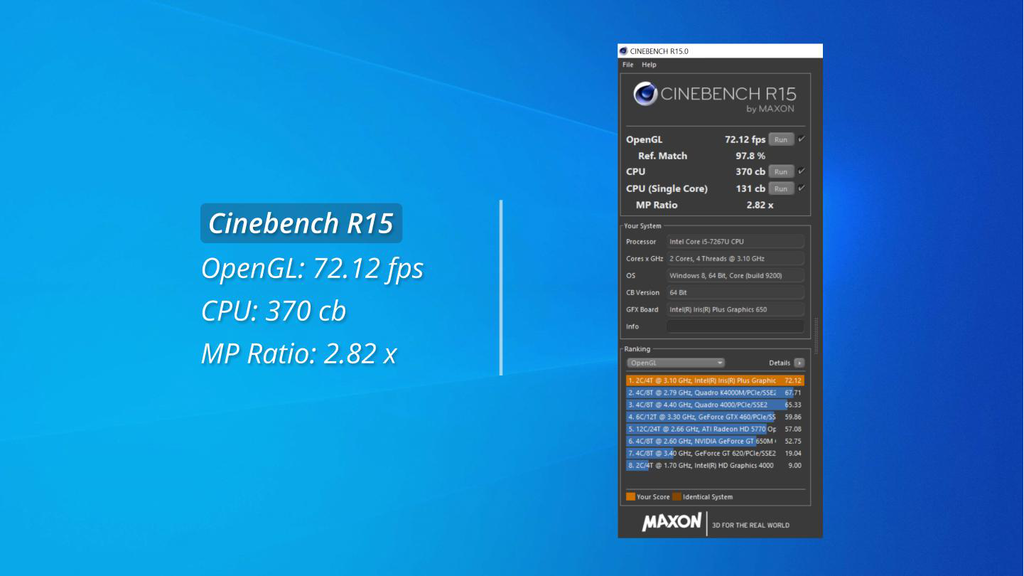Select ranking row 2 Quadro K4000M
The image size is (1024, 576).
point(715,393)
